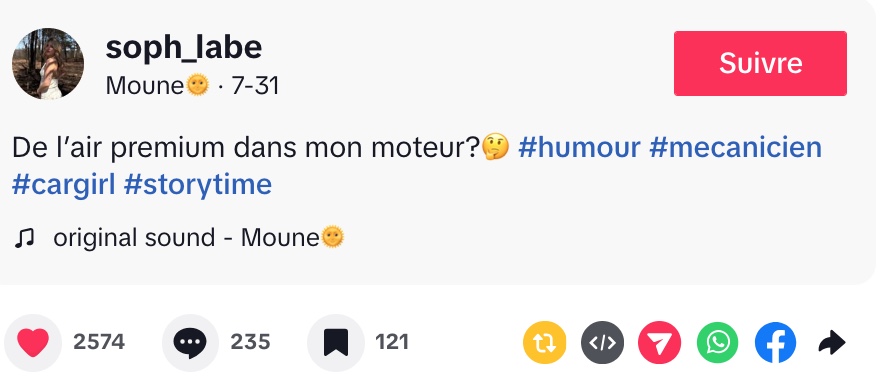Follow soph_labe with the Suivre button

tap(760, 64)
